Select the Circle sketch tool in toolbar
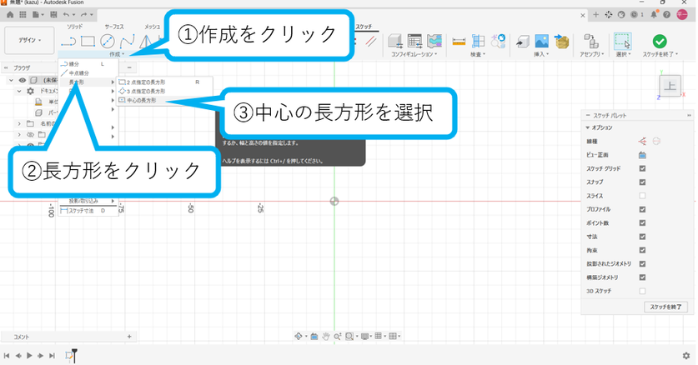The height and width of the screenshot is (365, 698). 107,41
